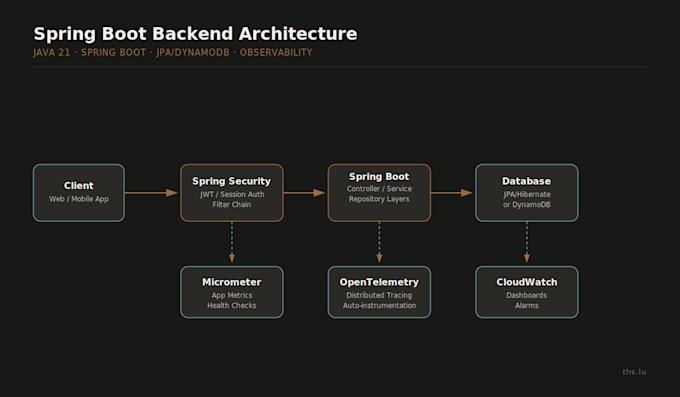The height and width of the screenshot is (397, 680).
Task: Select the CloudWatch node box
Action: click(x=526, y=292)
